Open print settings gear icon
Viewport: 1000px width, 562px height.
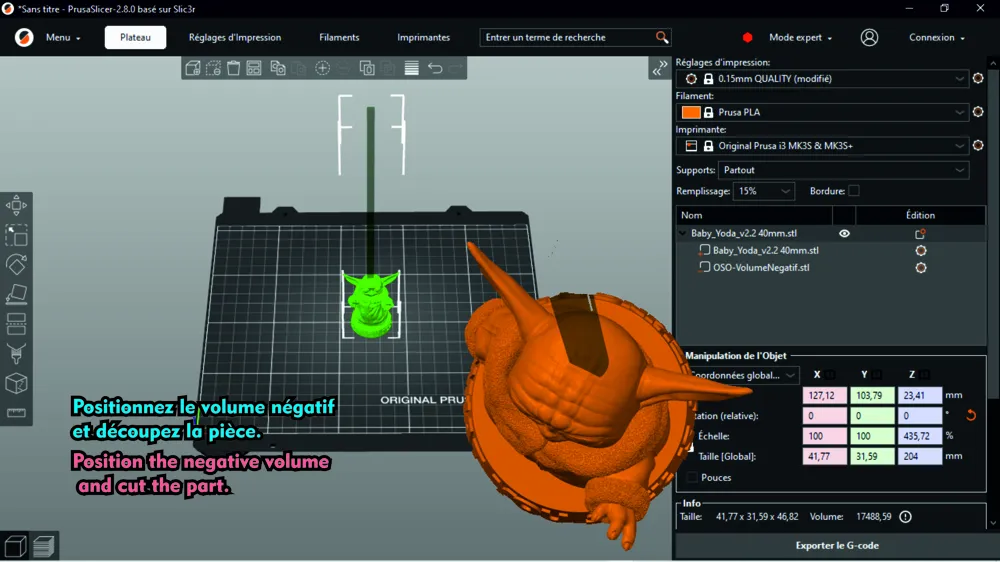[x=978, y=78]
